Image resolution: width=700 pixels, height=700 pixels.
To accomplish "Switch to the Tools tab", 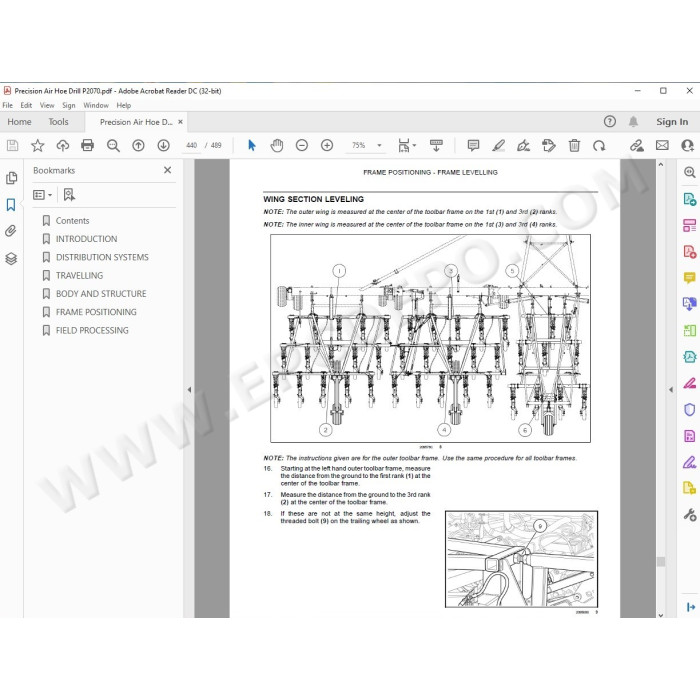I will pyautogui.click(x=58, y=122).
